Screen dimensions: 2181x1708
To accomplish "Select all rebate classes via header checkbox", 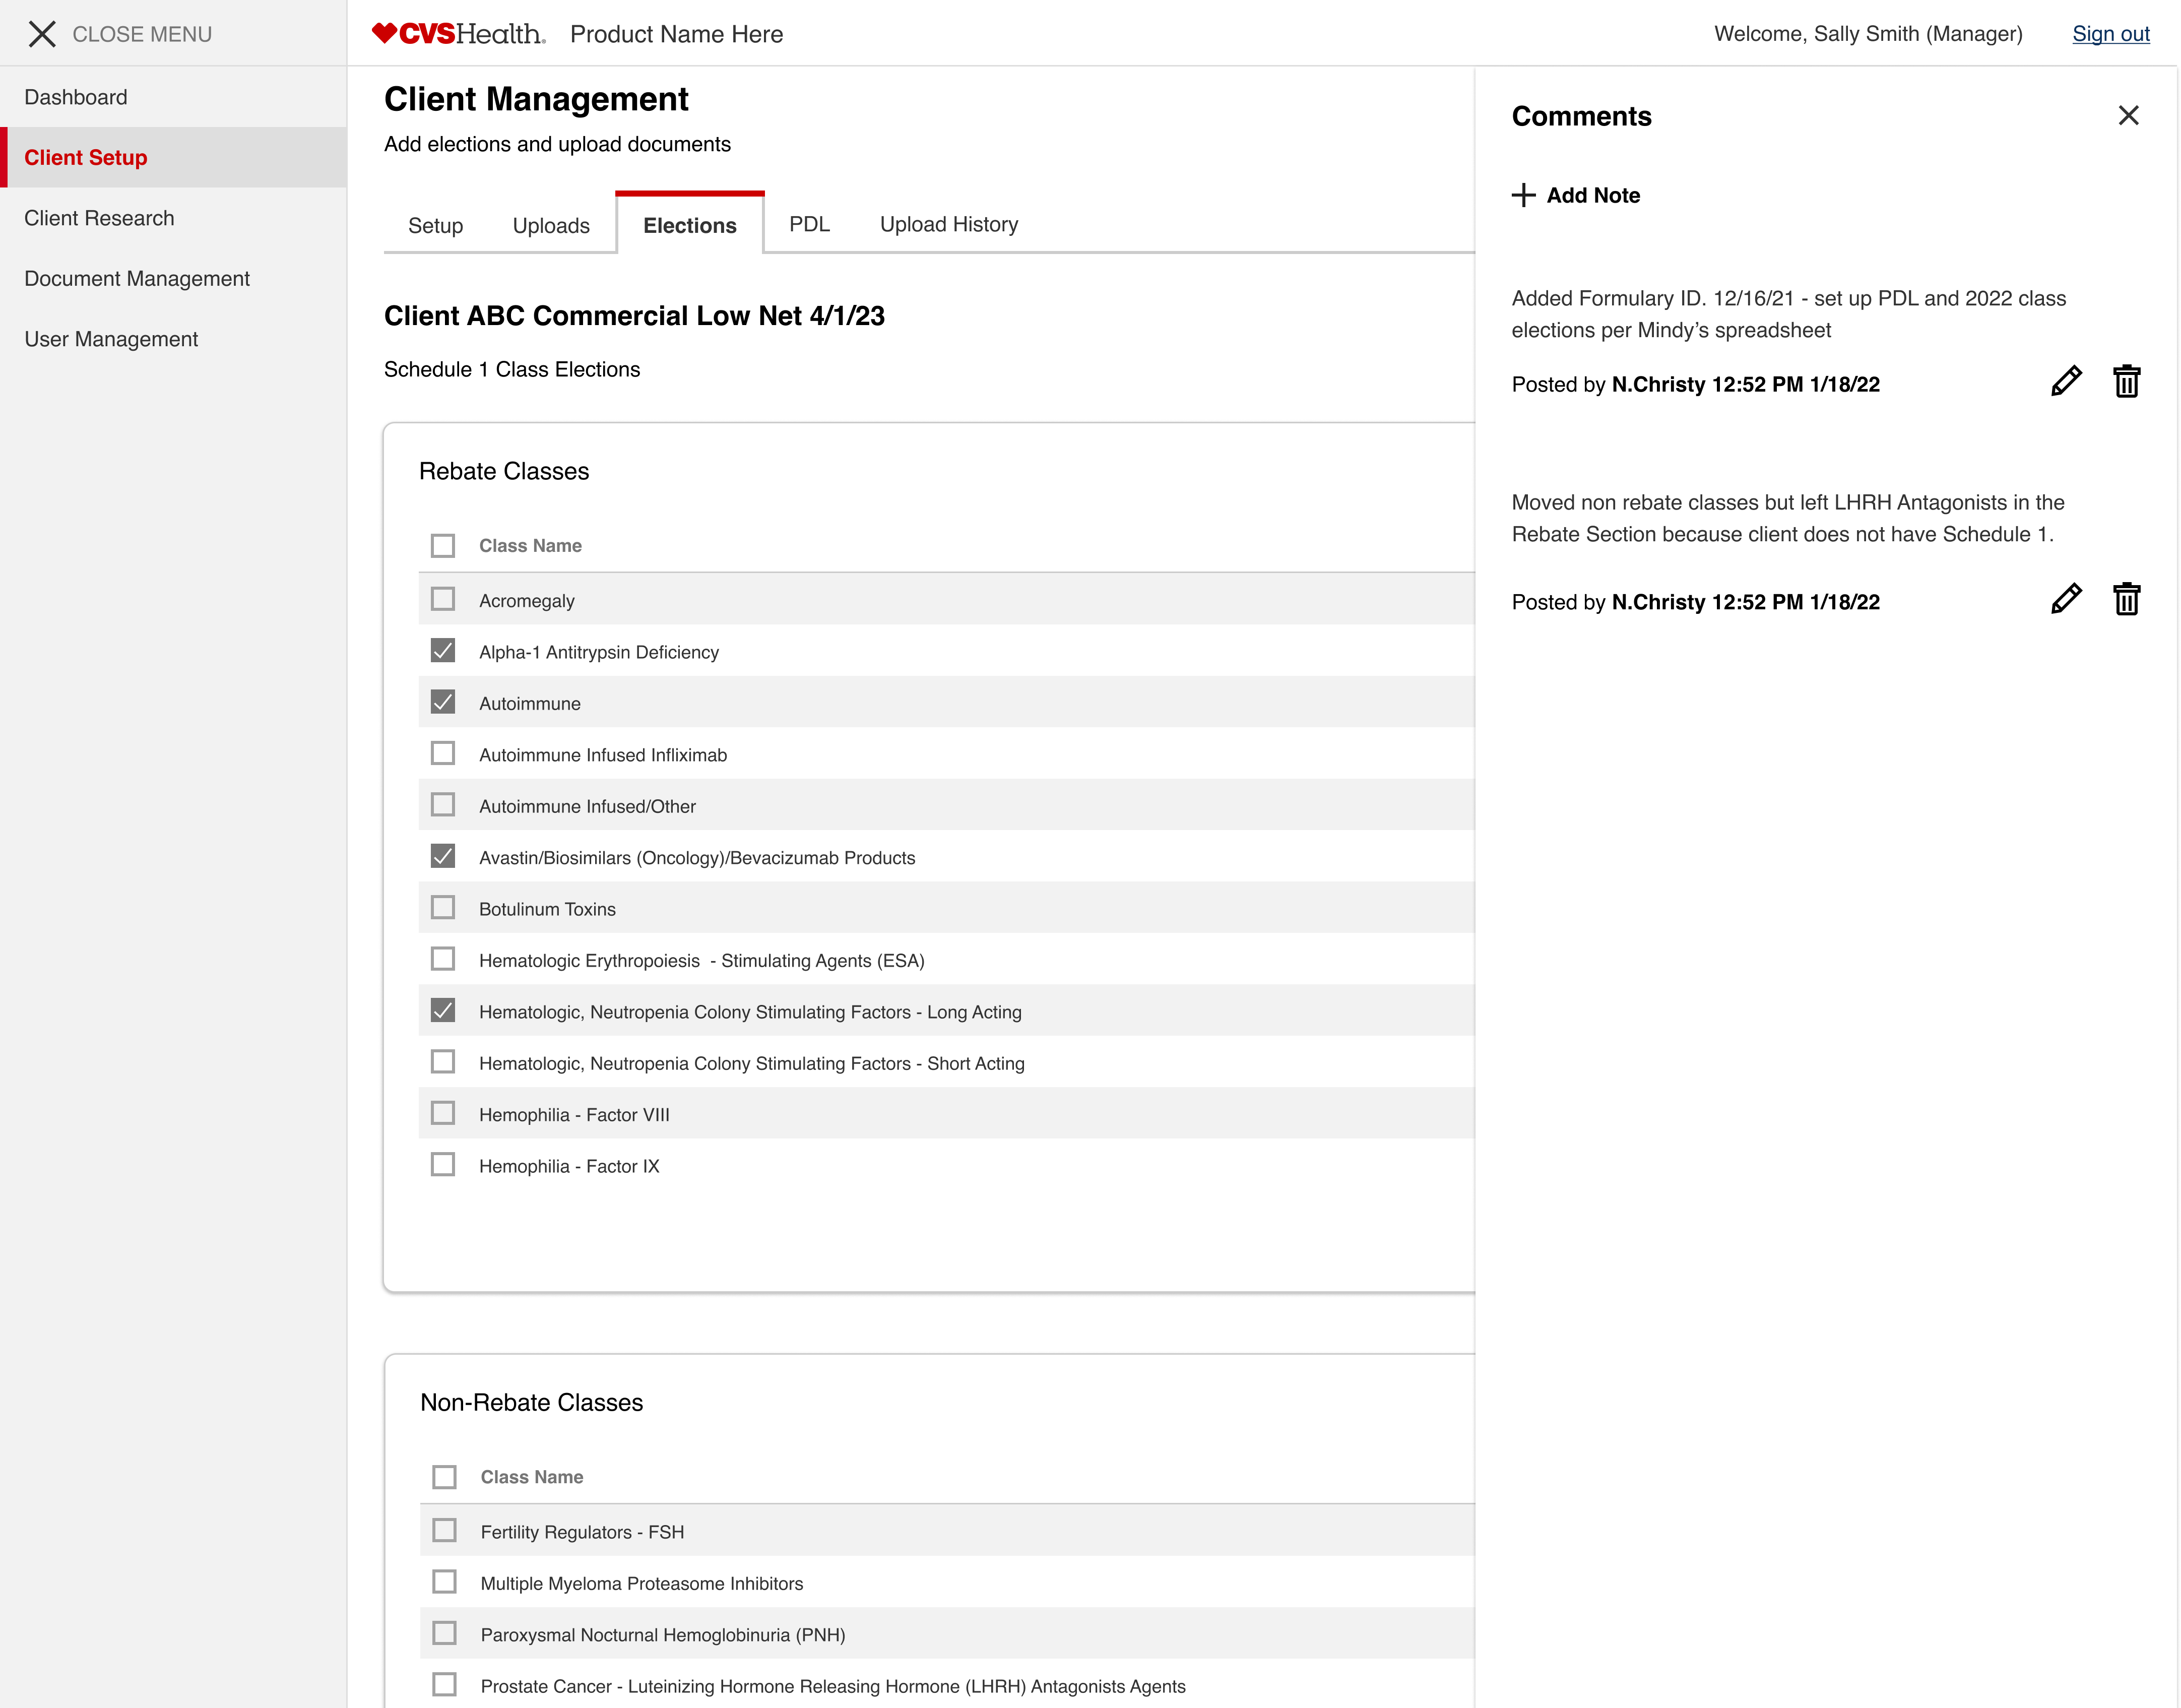I will pos(443,546).
